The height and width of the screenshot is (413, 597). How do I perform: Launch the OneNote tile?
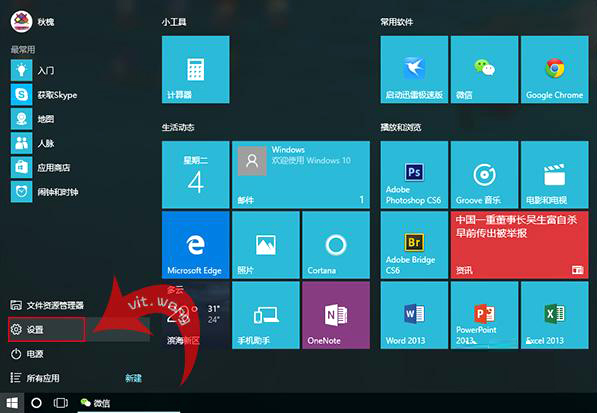point(336,315)
